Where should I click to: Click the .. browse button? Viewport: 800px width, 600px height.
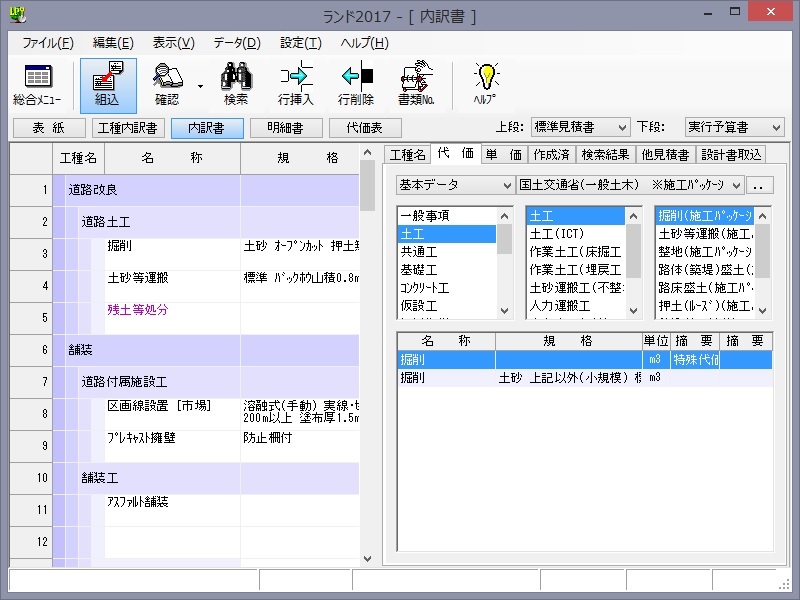tap(758, 185)
